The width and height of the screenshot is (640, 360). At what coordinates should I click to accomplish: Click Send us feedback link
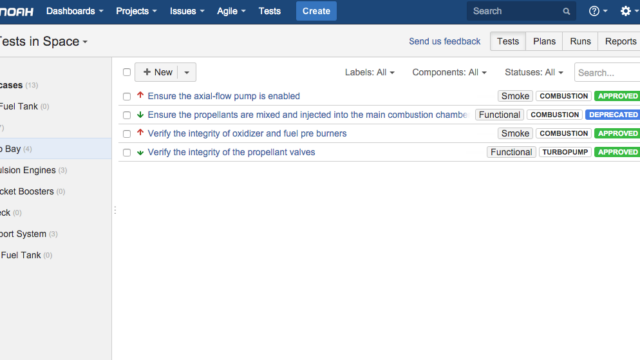pyautogui.click(x=444, y=41)
